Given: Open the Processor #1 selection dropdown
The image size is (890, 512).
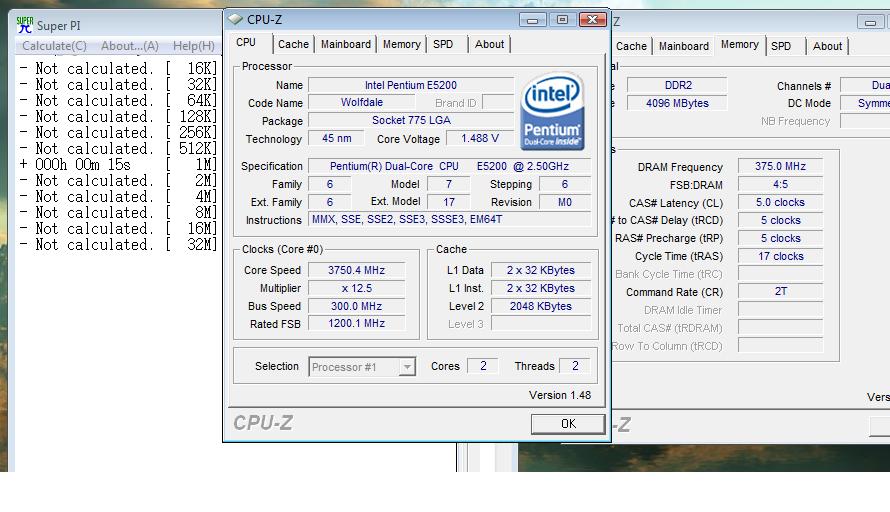Looking at the screenshot, I should point(362,367).
